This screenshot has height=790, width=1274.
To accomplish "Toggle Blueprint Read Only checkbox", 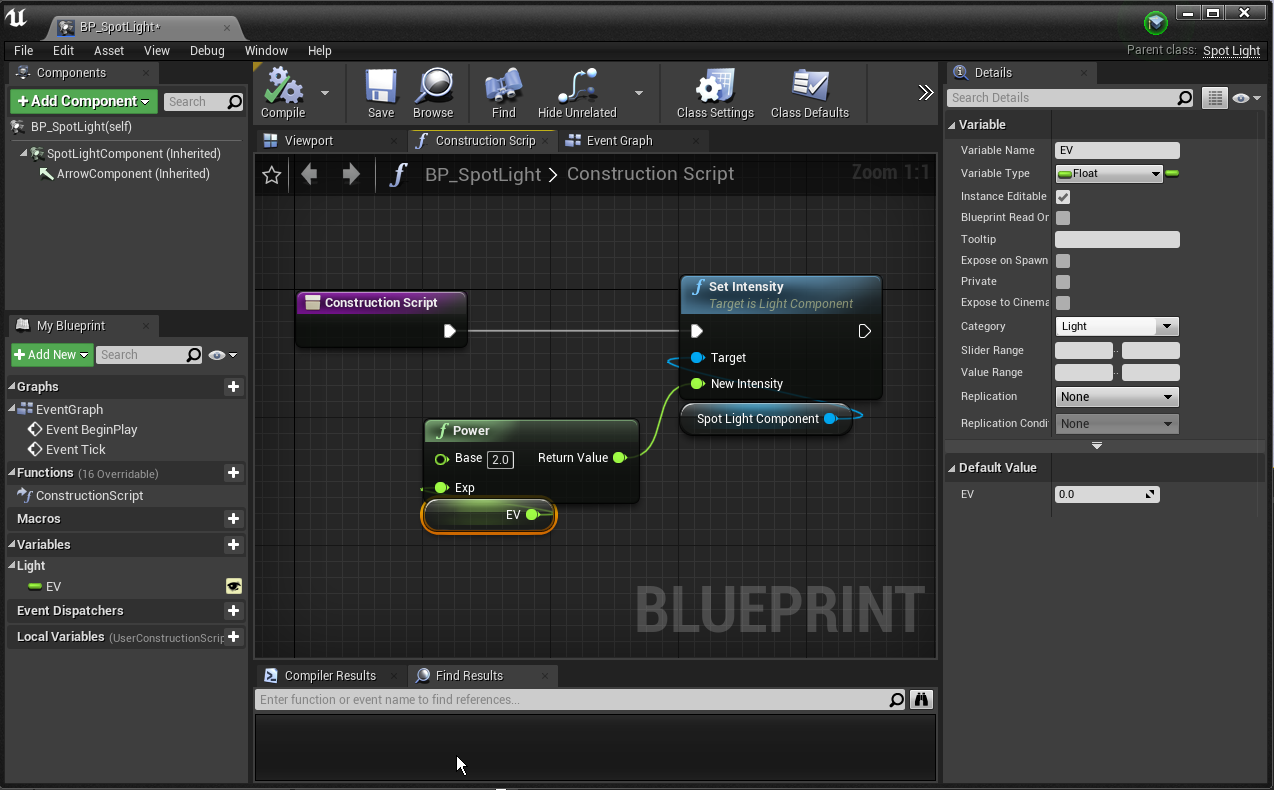I will click(x=1063, y=218).
